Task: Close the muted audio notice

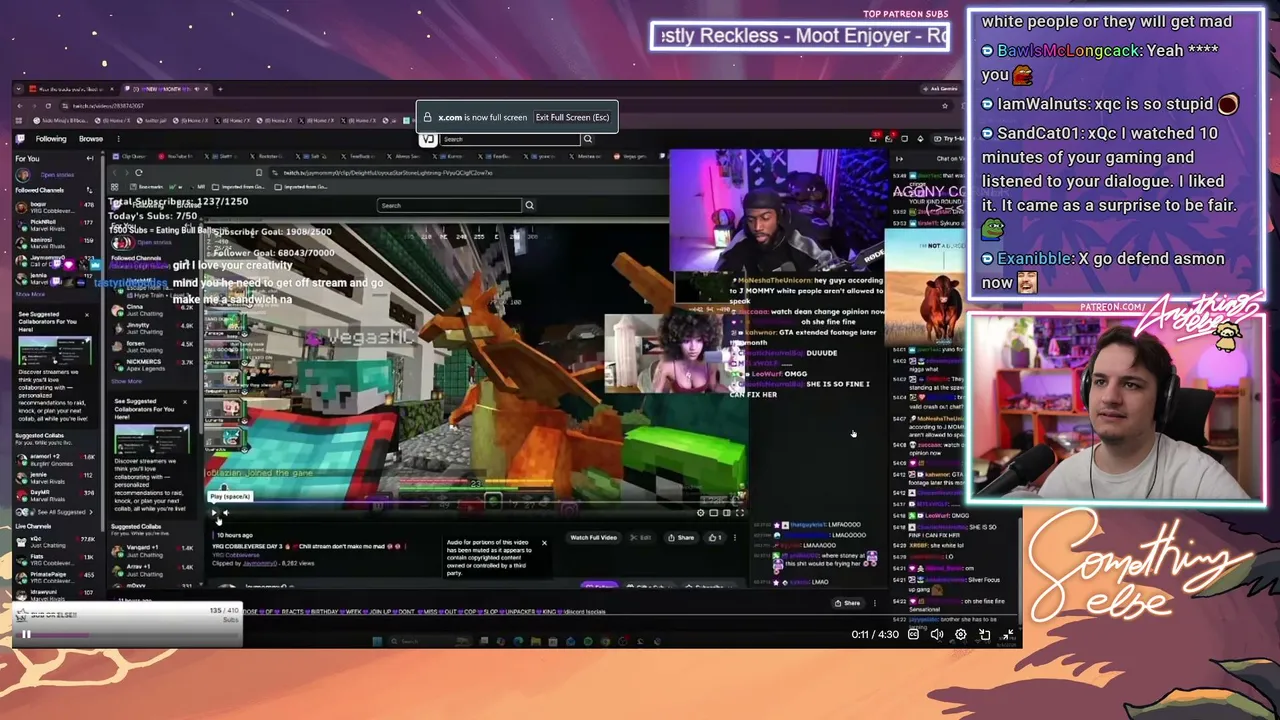Action: click(544, 543)
